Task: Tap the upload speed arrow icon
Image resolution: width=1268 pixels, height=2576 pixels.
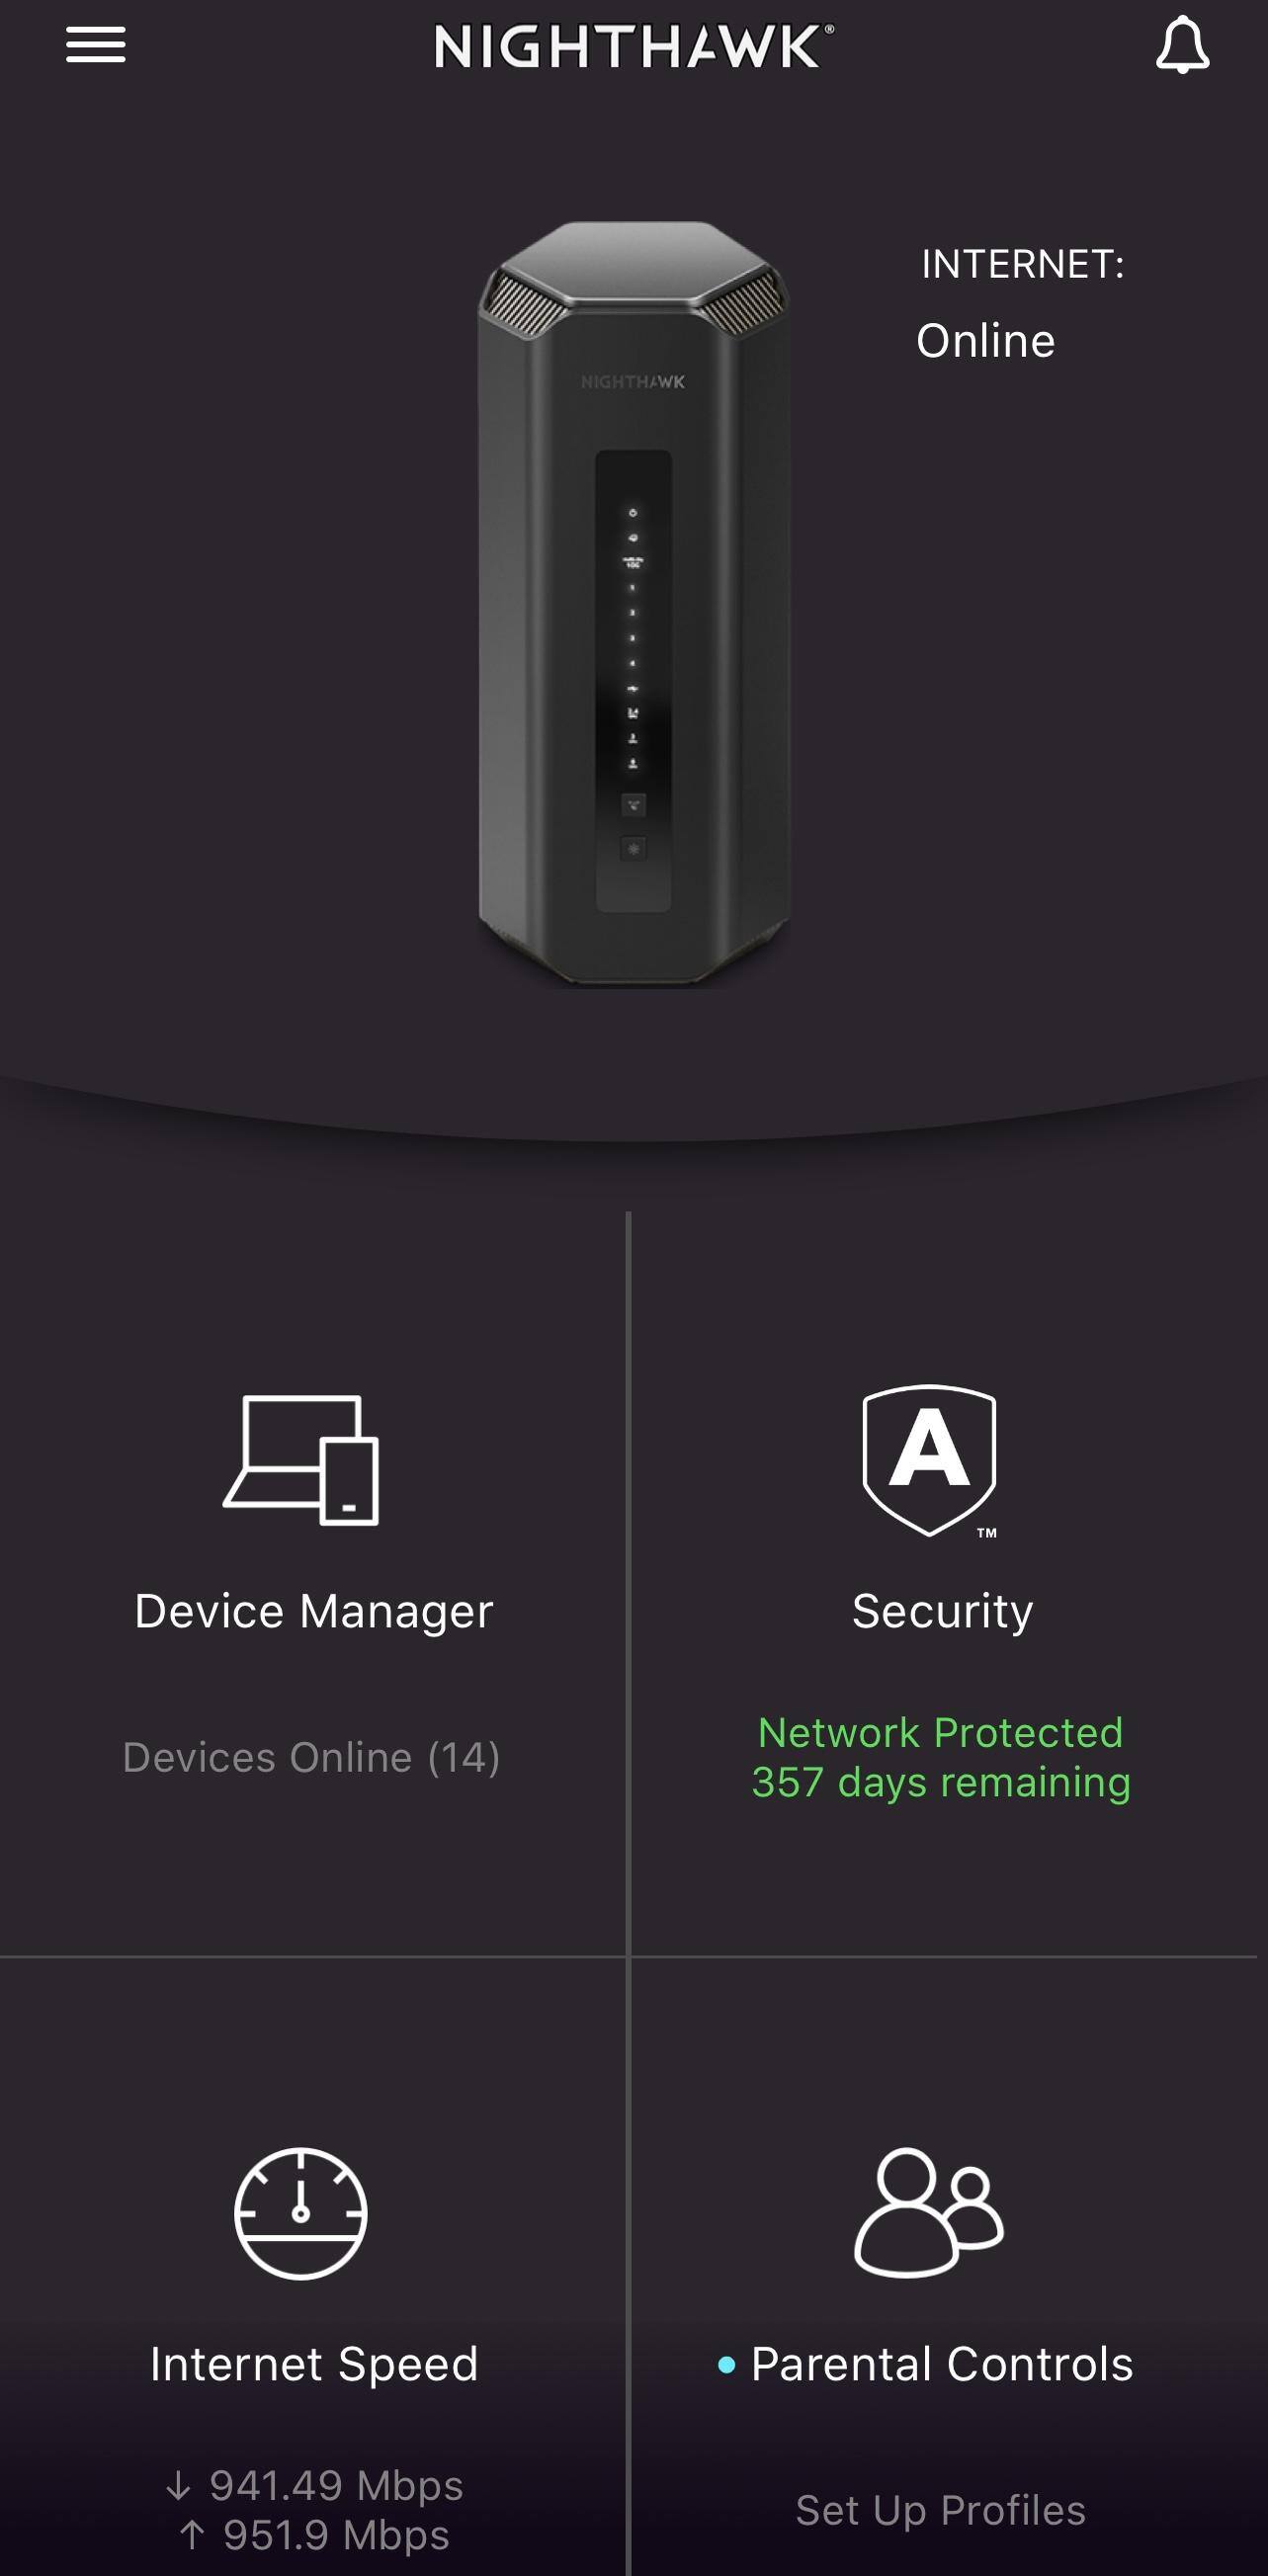Action: click(x=192, y=2535)
